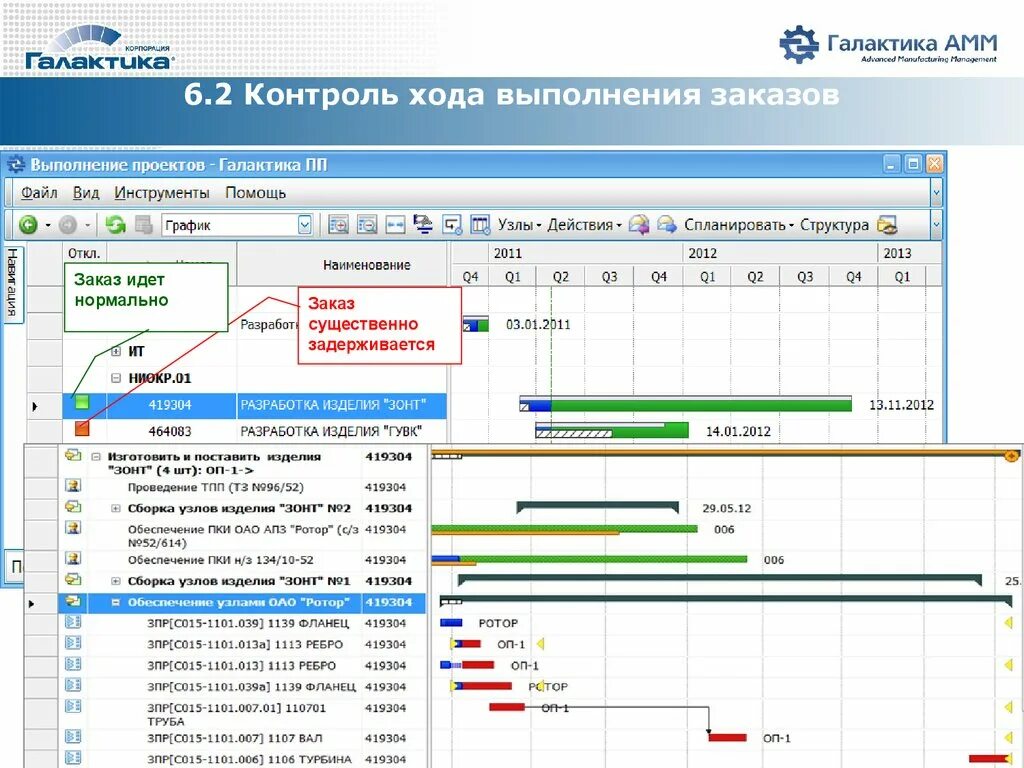This screenshot has height=768, width=1024.
Task: Click the green bar for Обеспечение ПКИ н/з 134/10-52
Action: tap(603, 559)
